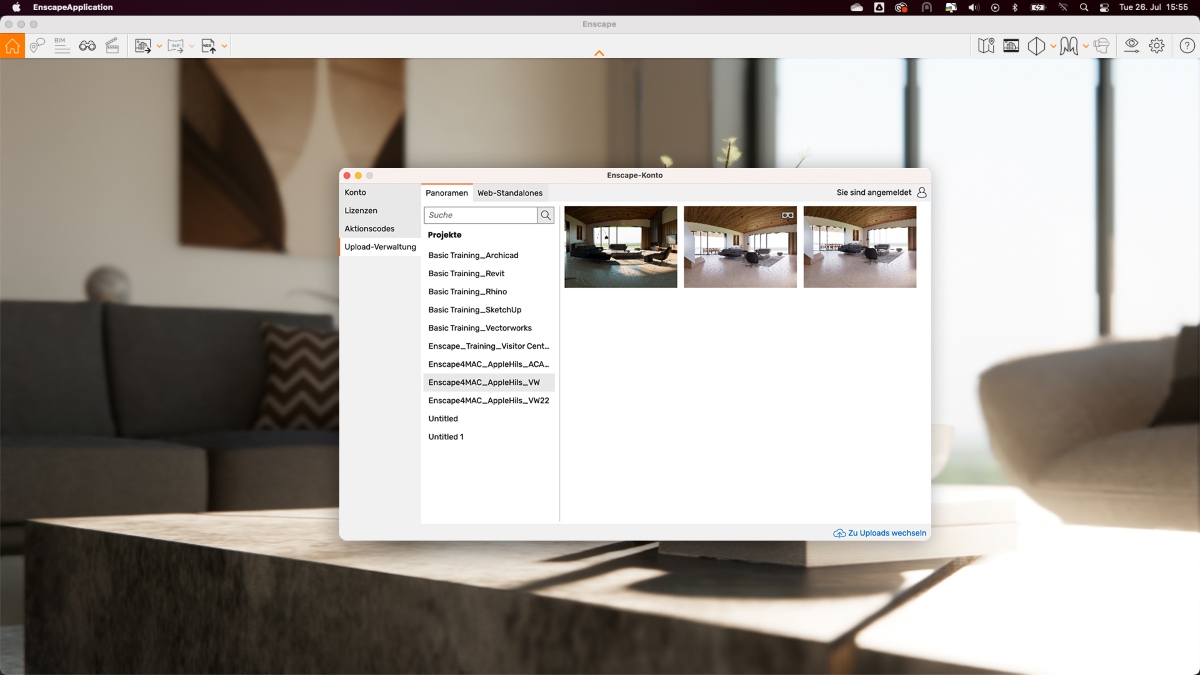Select the project named Untitled
1200x675 pixels.
coord(489,419)
